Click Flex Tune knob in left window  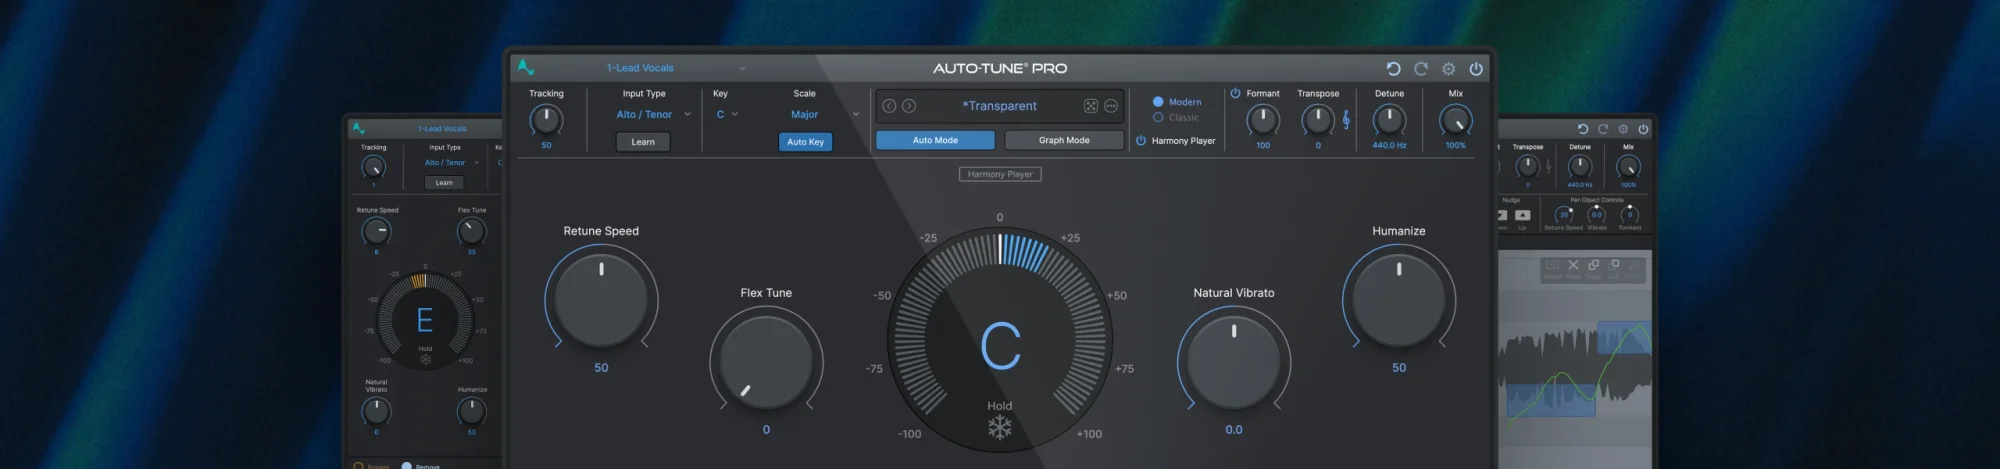tap(472, 232)
